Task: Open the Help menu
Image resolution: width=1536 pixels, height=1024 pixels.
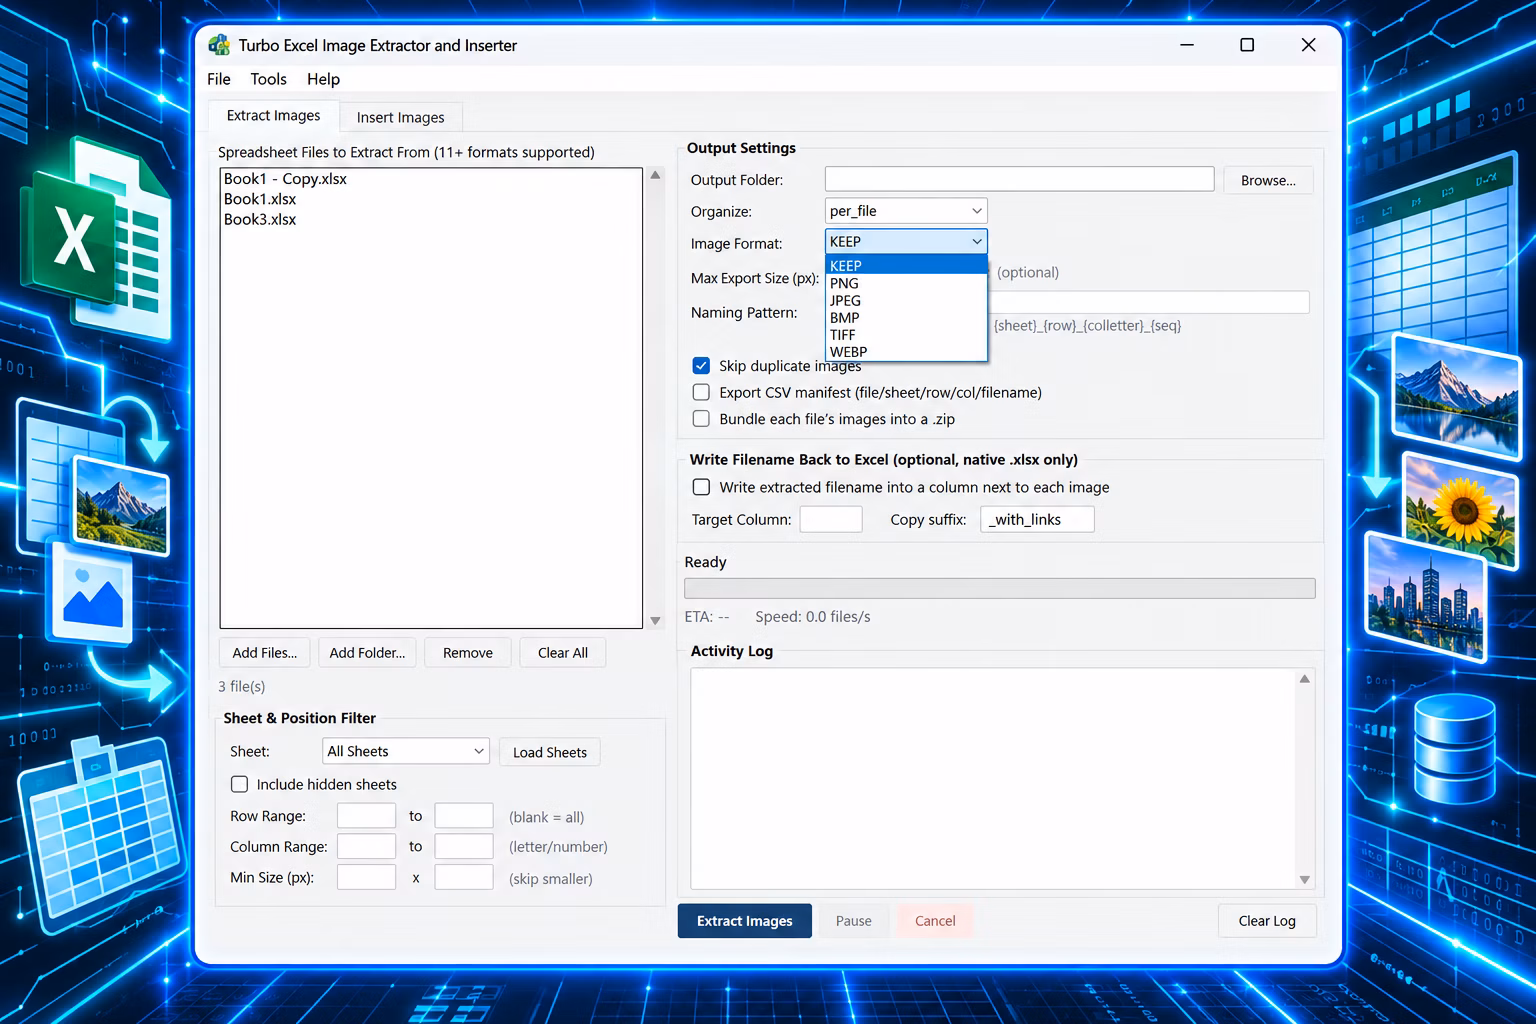Action: [323, 79]
